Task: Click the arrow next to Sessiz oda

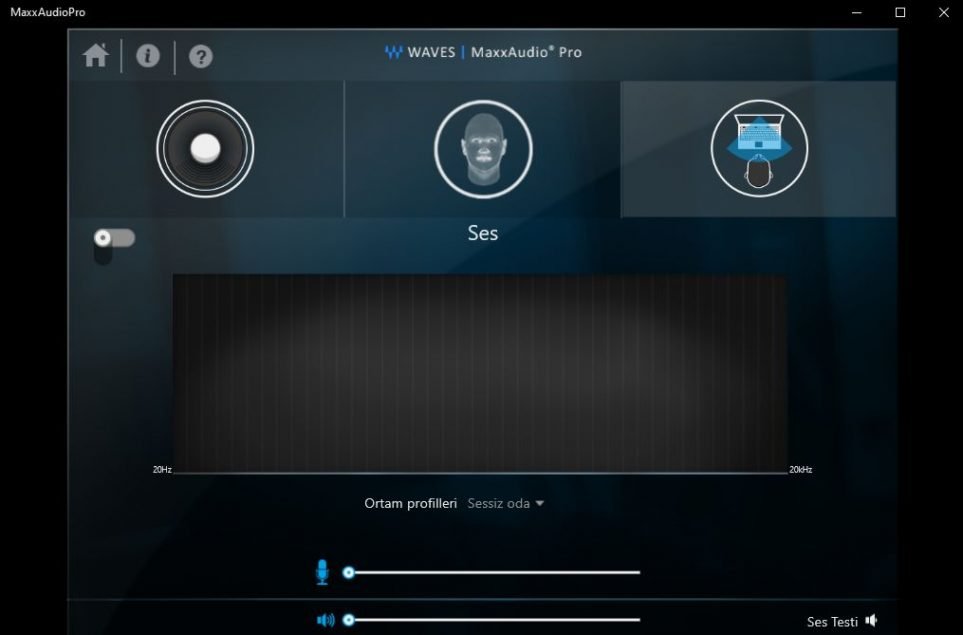Action: pyautogui.click(x=539, y=503)
